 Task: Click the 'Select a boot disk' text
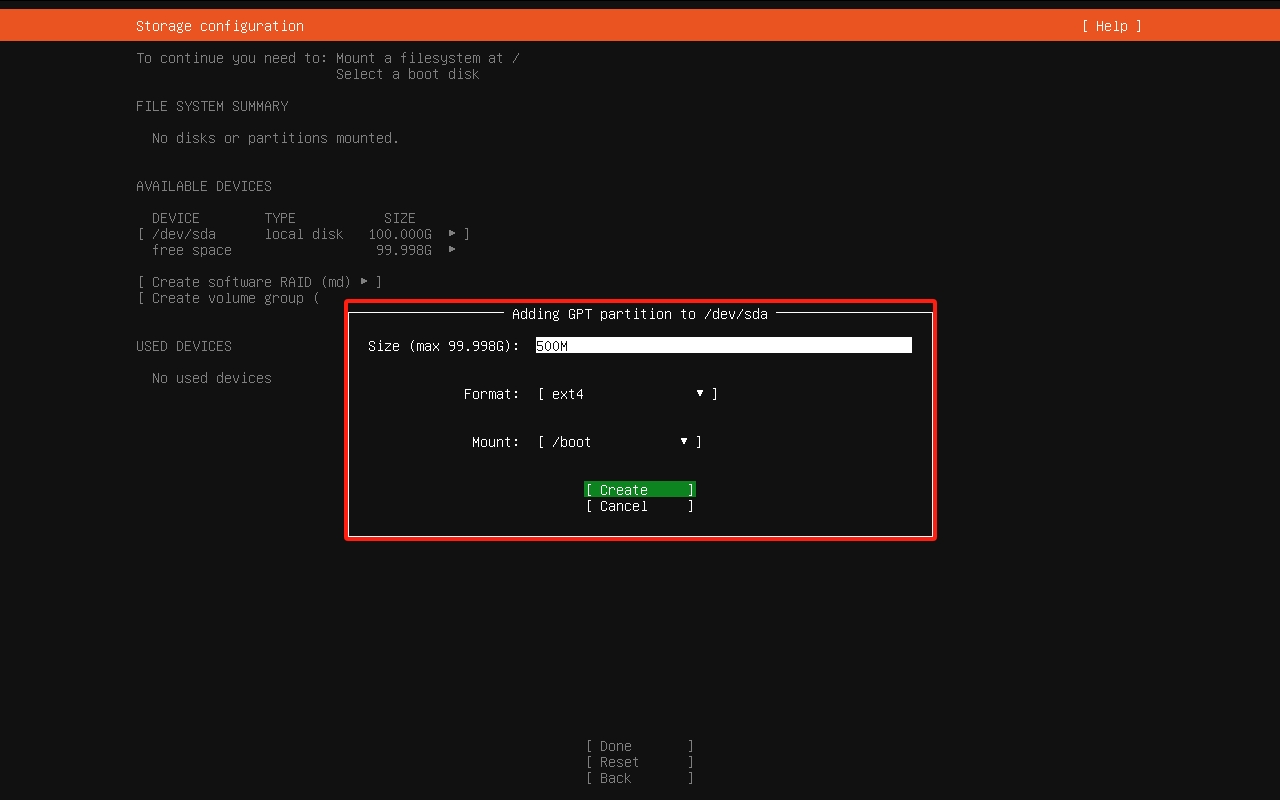(408, 74)
